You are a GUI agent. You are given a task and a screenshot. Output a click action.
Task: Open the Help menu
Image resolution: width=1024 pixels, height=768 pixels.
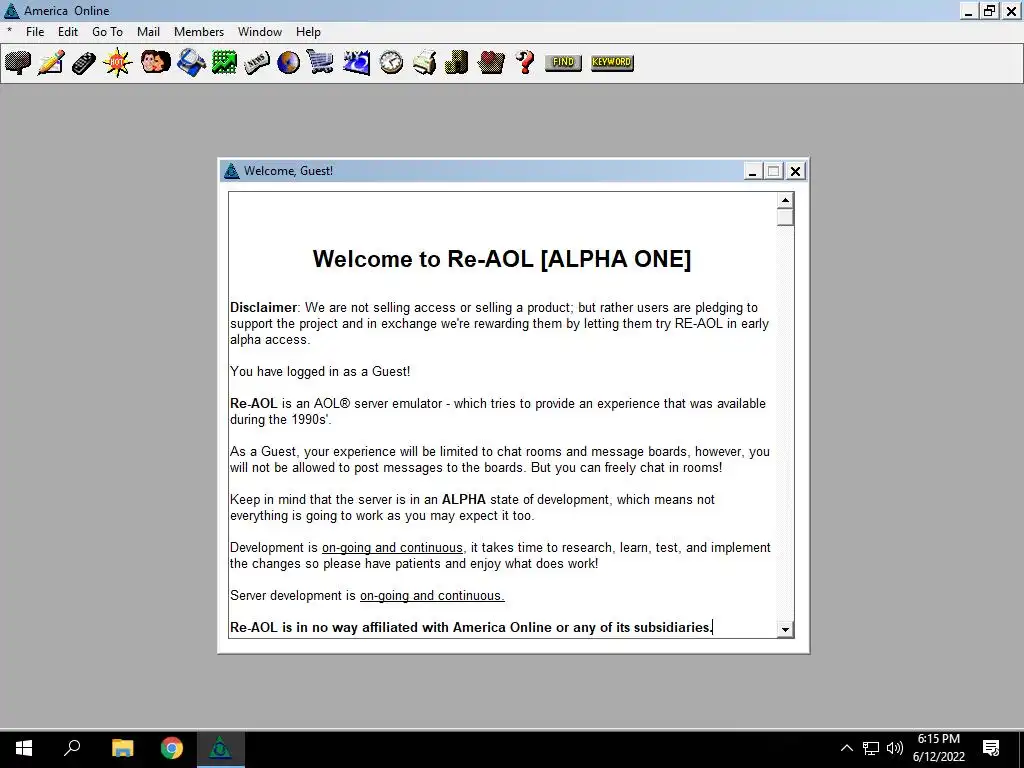tap(308, 32)
